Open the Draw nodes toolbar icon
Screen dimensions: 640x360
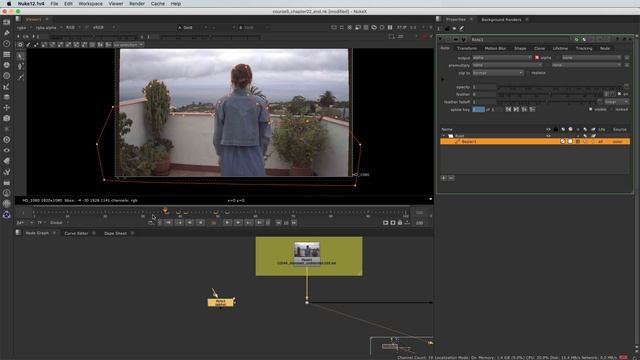click(7, 33)
